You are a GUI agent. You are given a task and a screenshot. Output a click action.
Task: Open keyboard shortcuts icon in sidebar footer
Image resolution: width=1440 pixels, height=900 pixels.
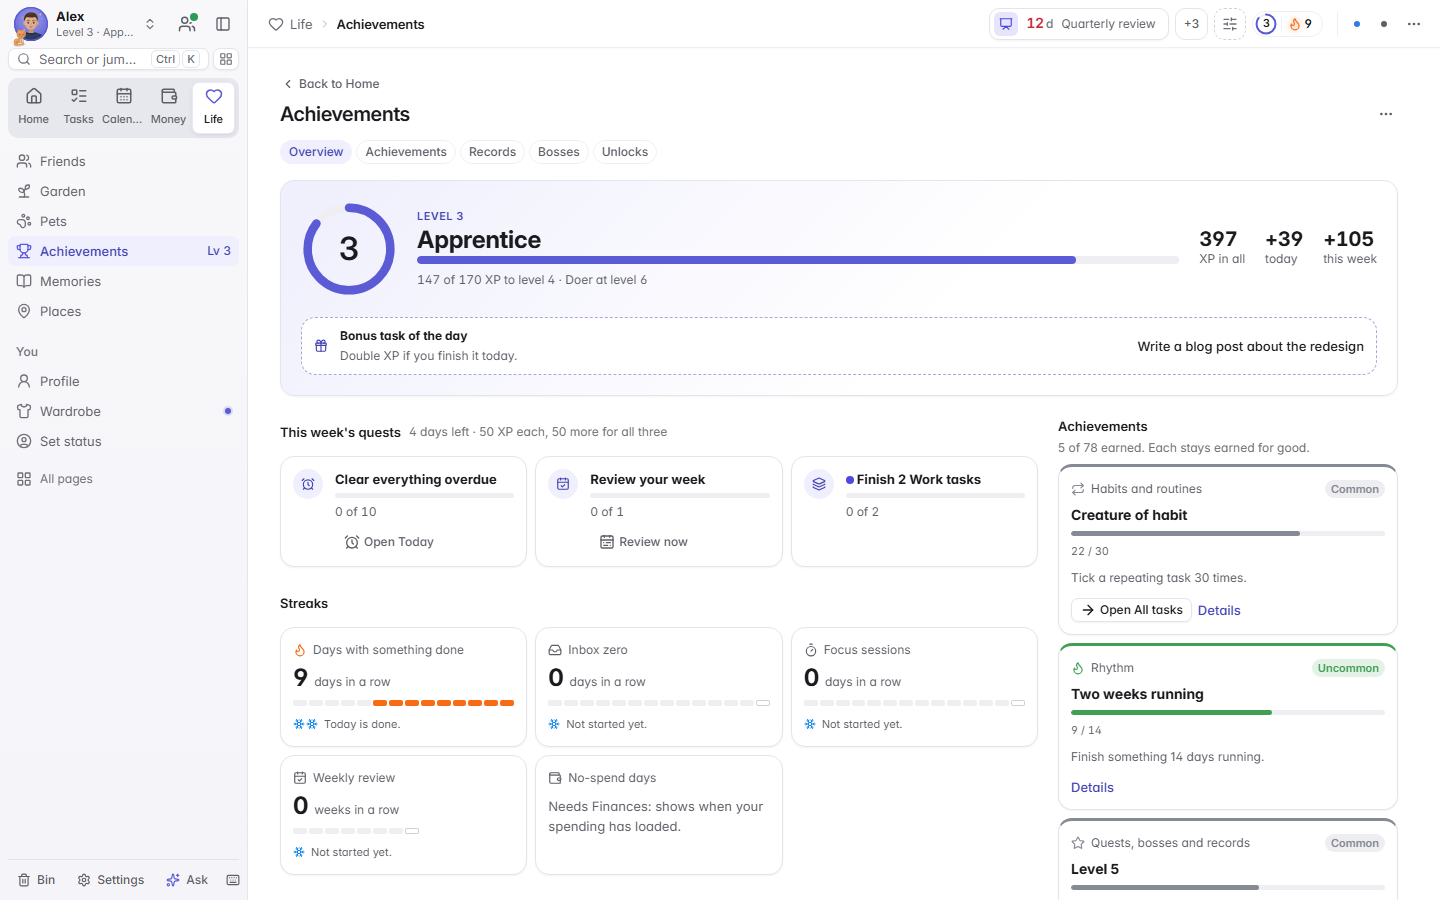[233, 880]
